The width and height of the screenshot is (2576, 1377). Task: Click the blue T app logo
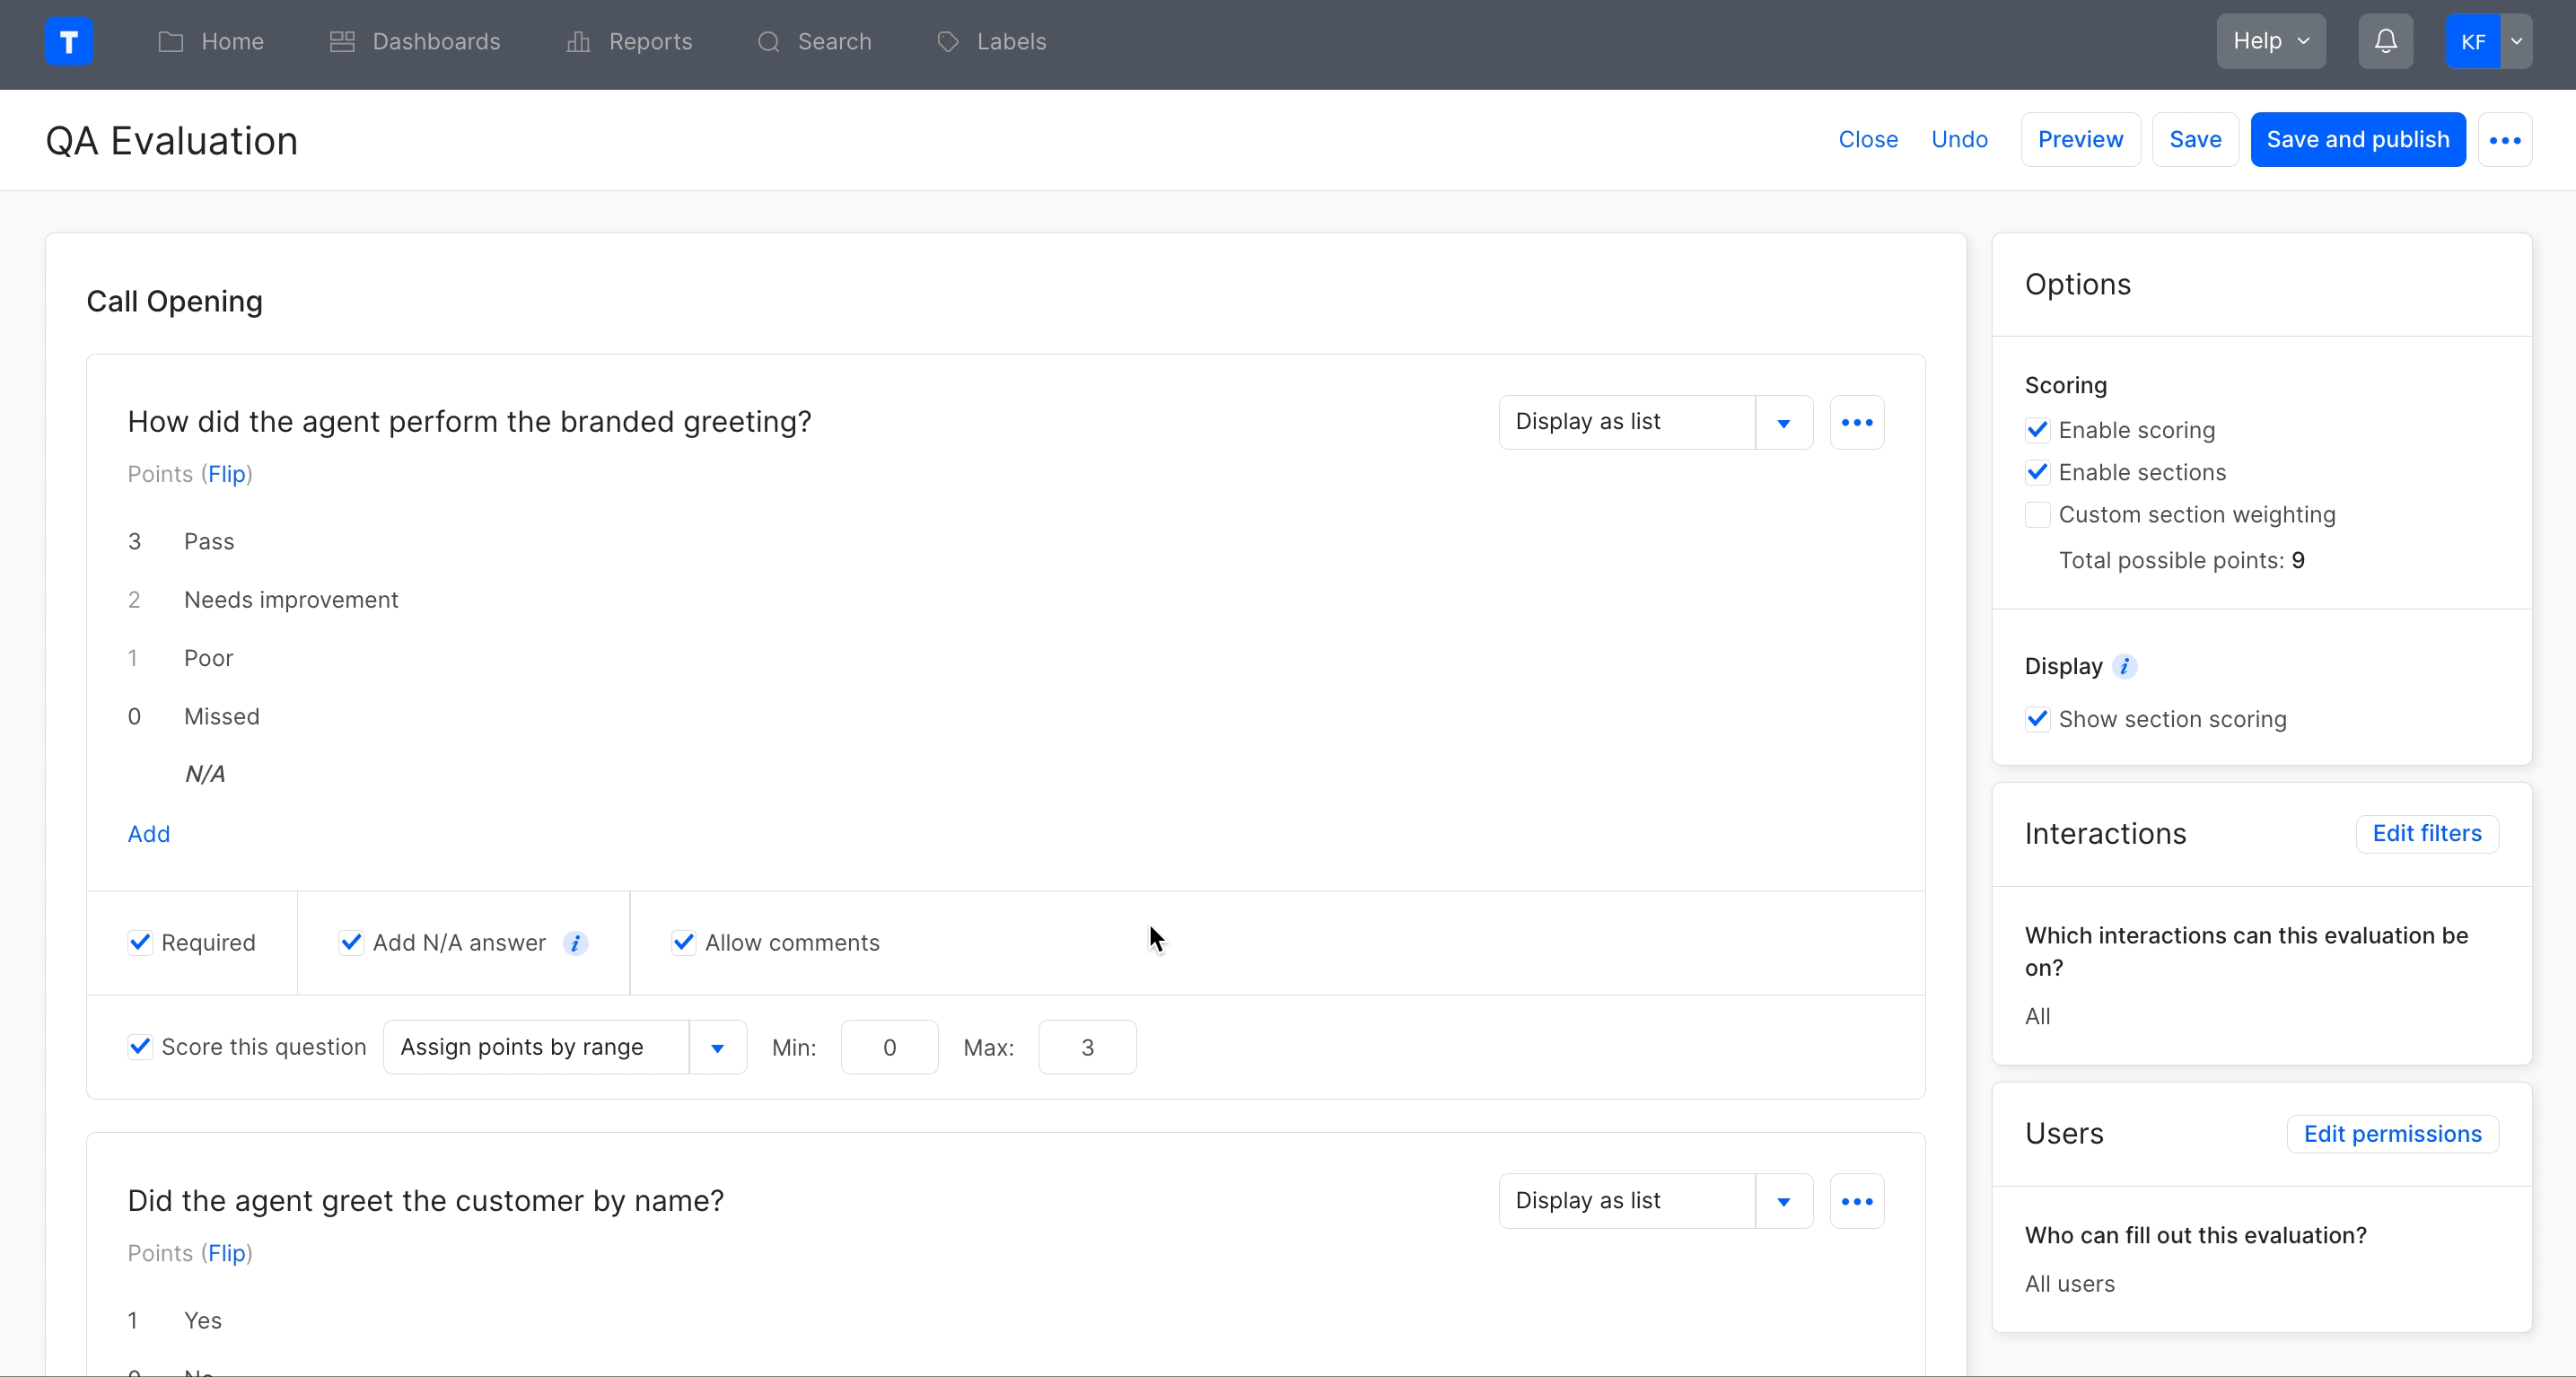69,41
